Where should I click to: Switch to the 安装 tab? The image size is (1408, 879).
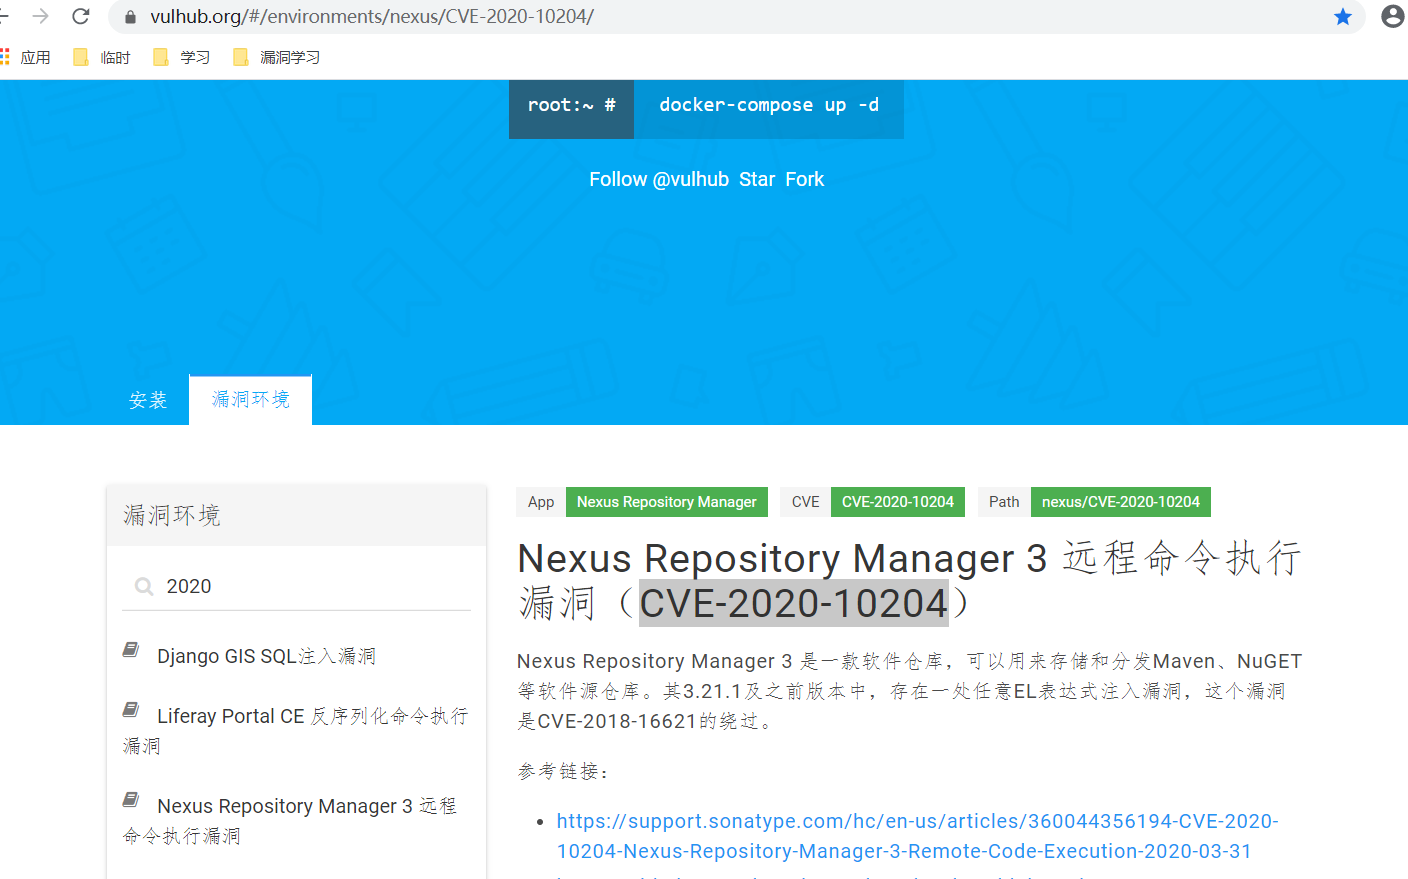tap(148, 400)
